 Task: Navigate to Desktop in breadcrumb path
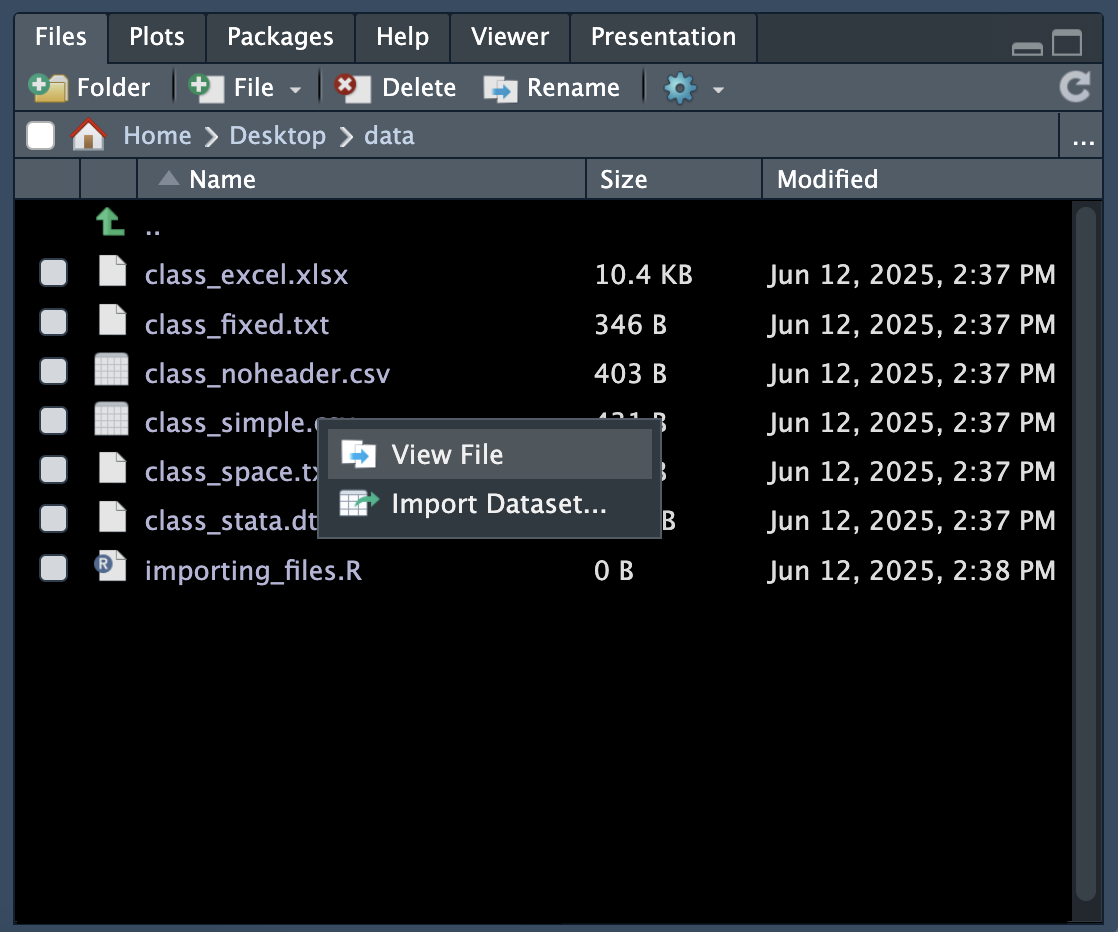coord(277,136)
